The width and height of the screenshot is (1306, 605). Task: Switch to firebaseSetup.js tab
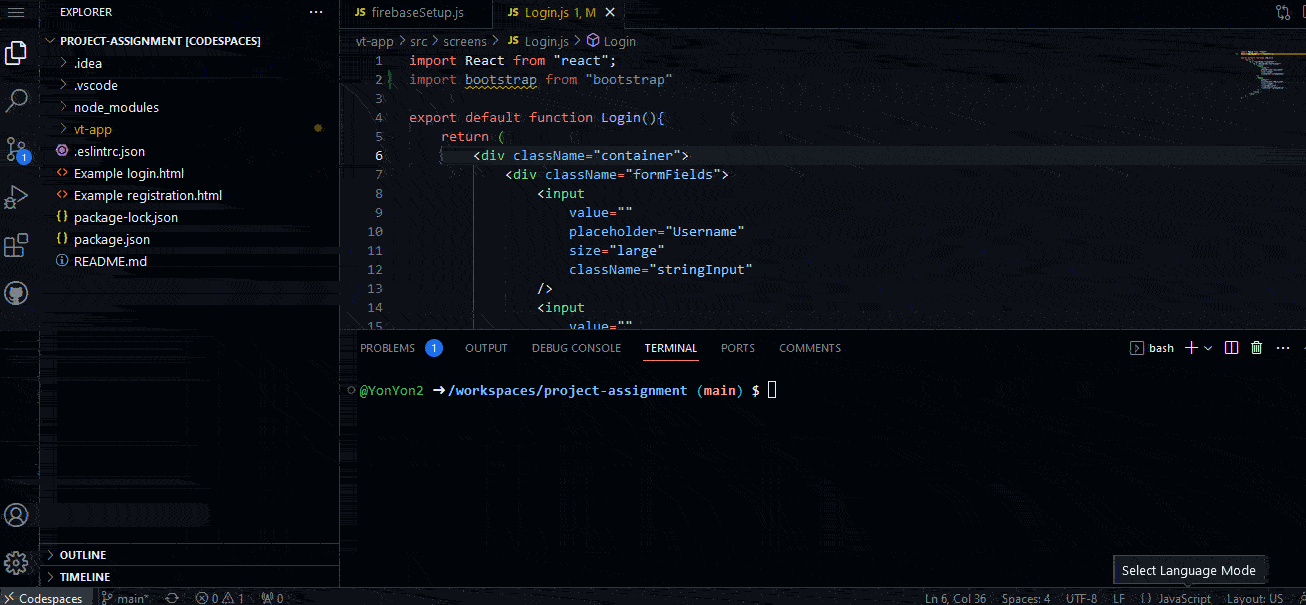(x=418, y=13)
